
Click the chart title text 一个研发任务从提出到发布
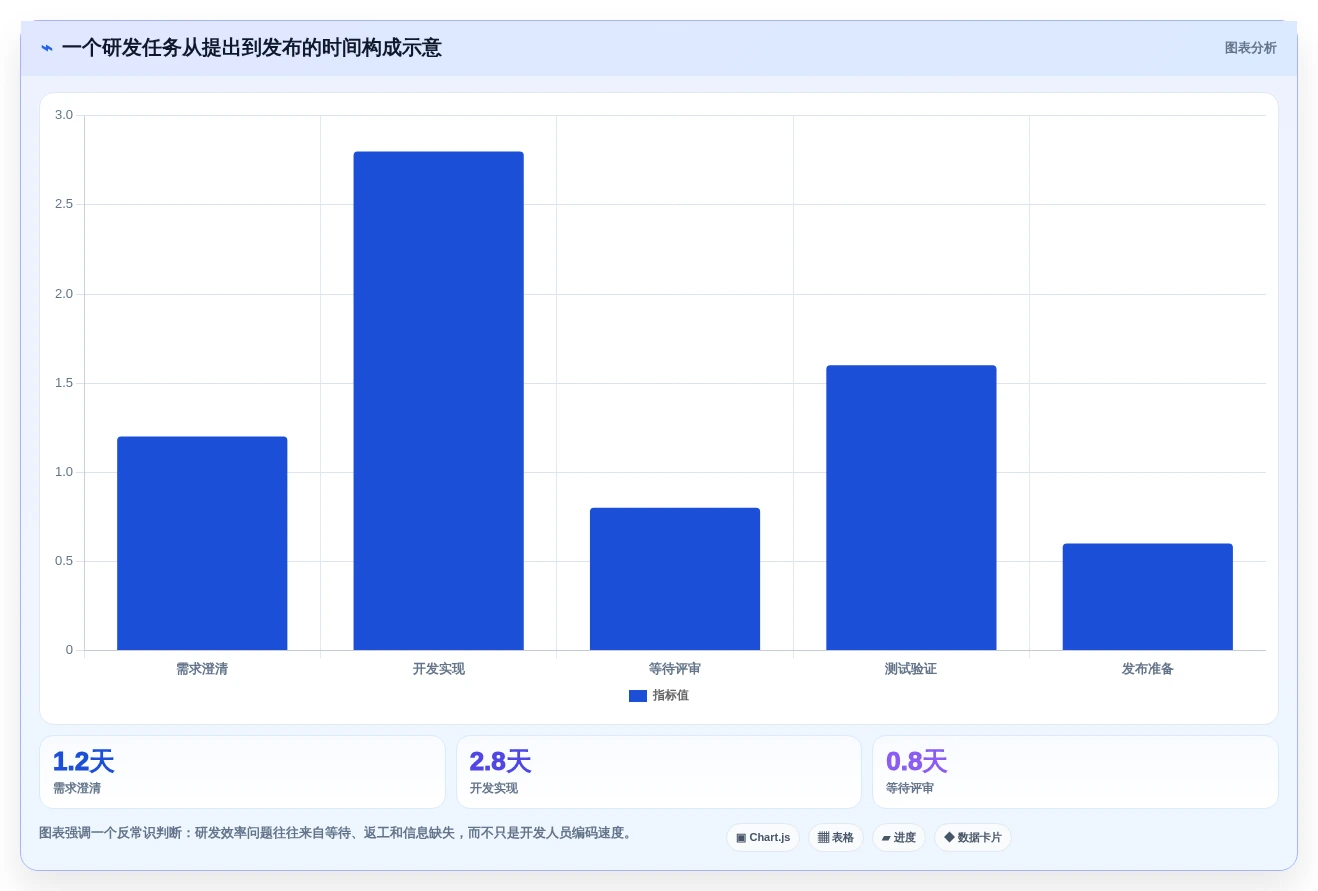(251, 48)
